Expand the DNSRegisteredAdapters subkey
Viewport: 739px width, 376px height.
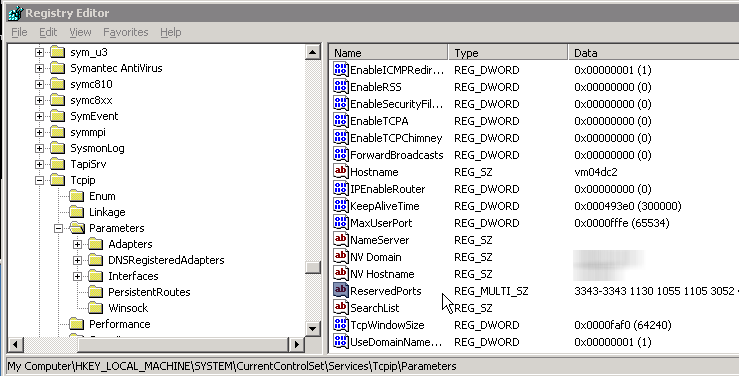pos(77,260)
